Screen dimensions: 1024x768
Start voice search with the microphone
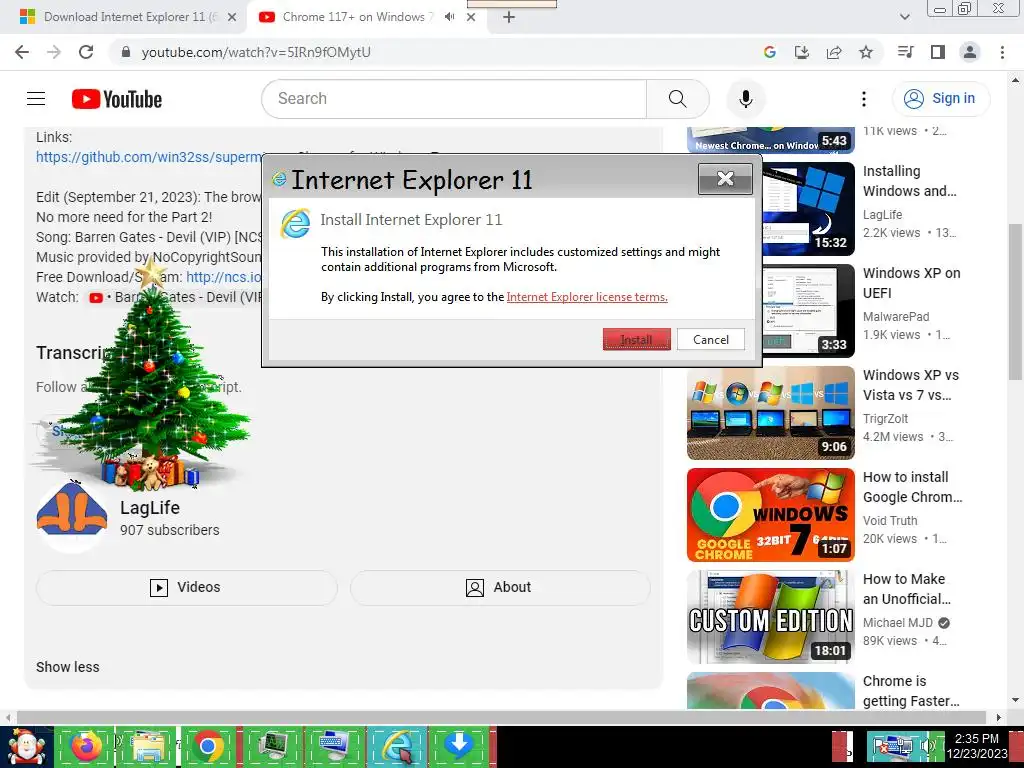[746, 99]
